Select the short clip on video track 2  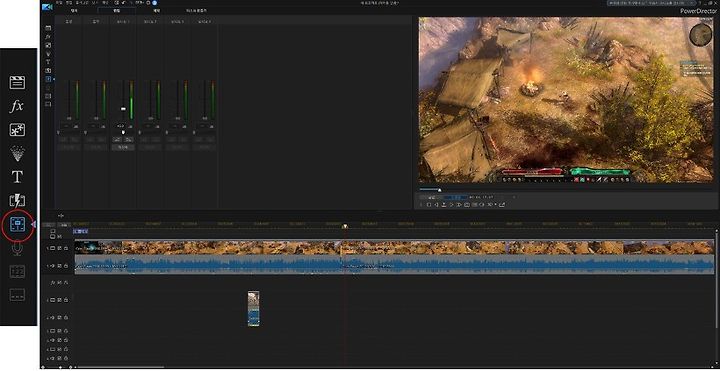pos(253,309)
